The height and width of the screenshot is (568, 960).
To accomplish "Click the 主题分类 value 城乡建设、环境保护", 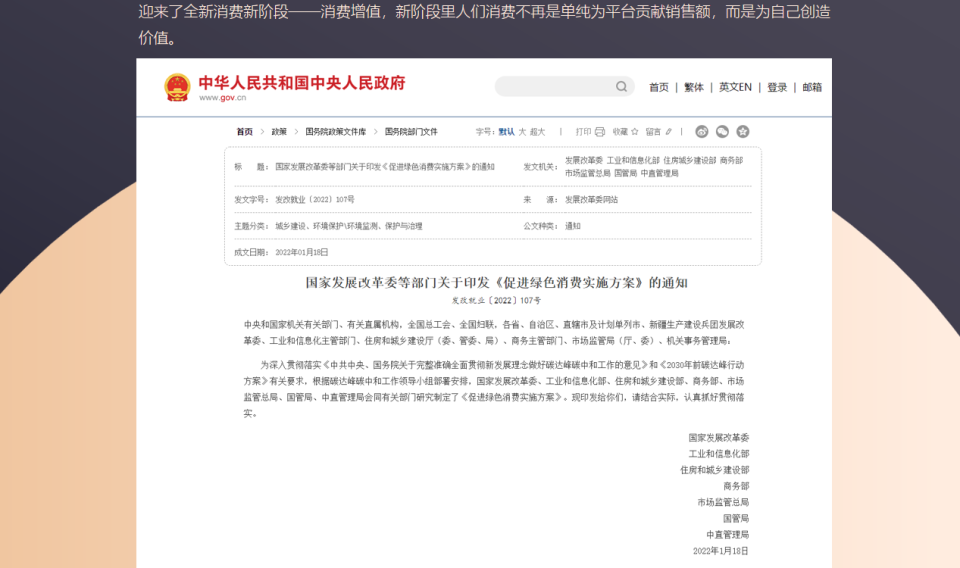I will (x=348, y=226).
